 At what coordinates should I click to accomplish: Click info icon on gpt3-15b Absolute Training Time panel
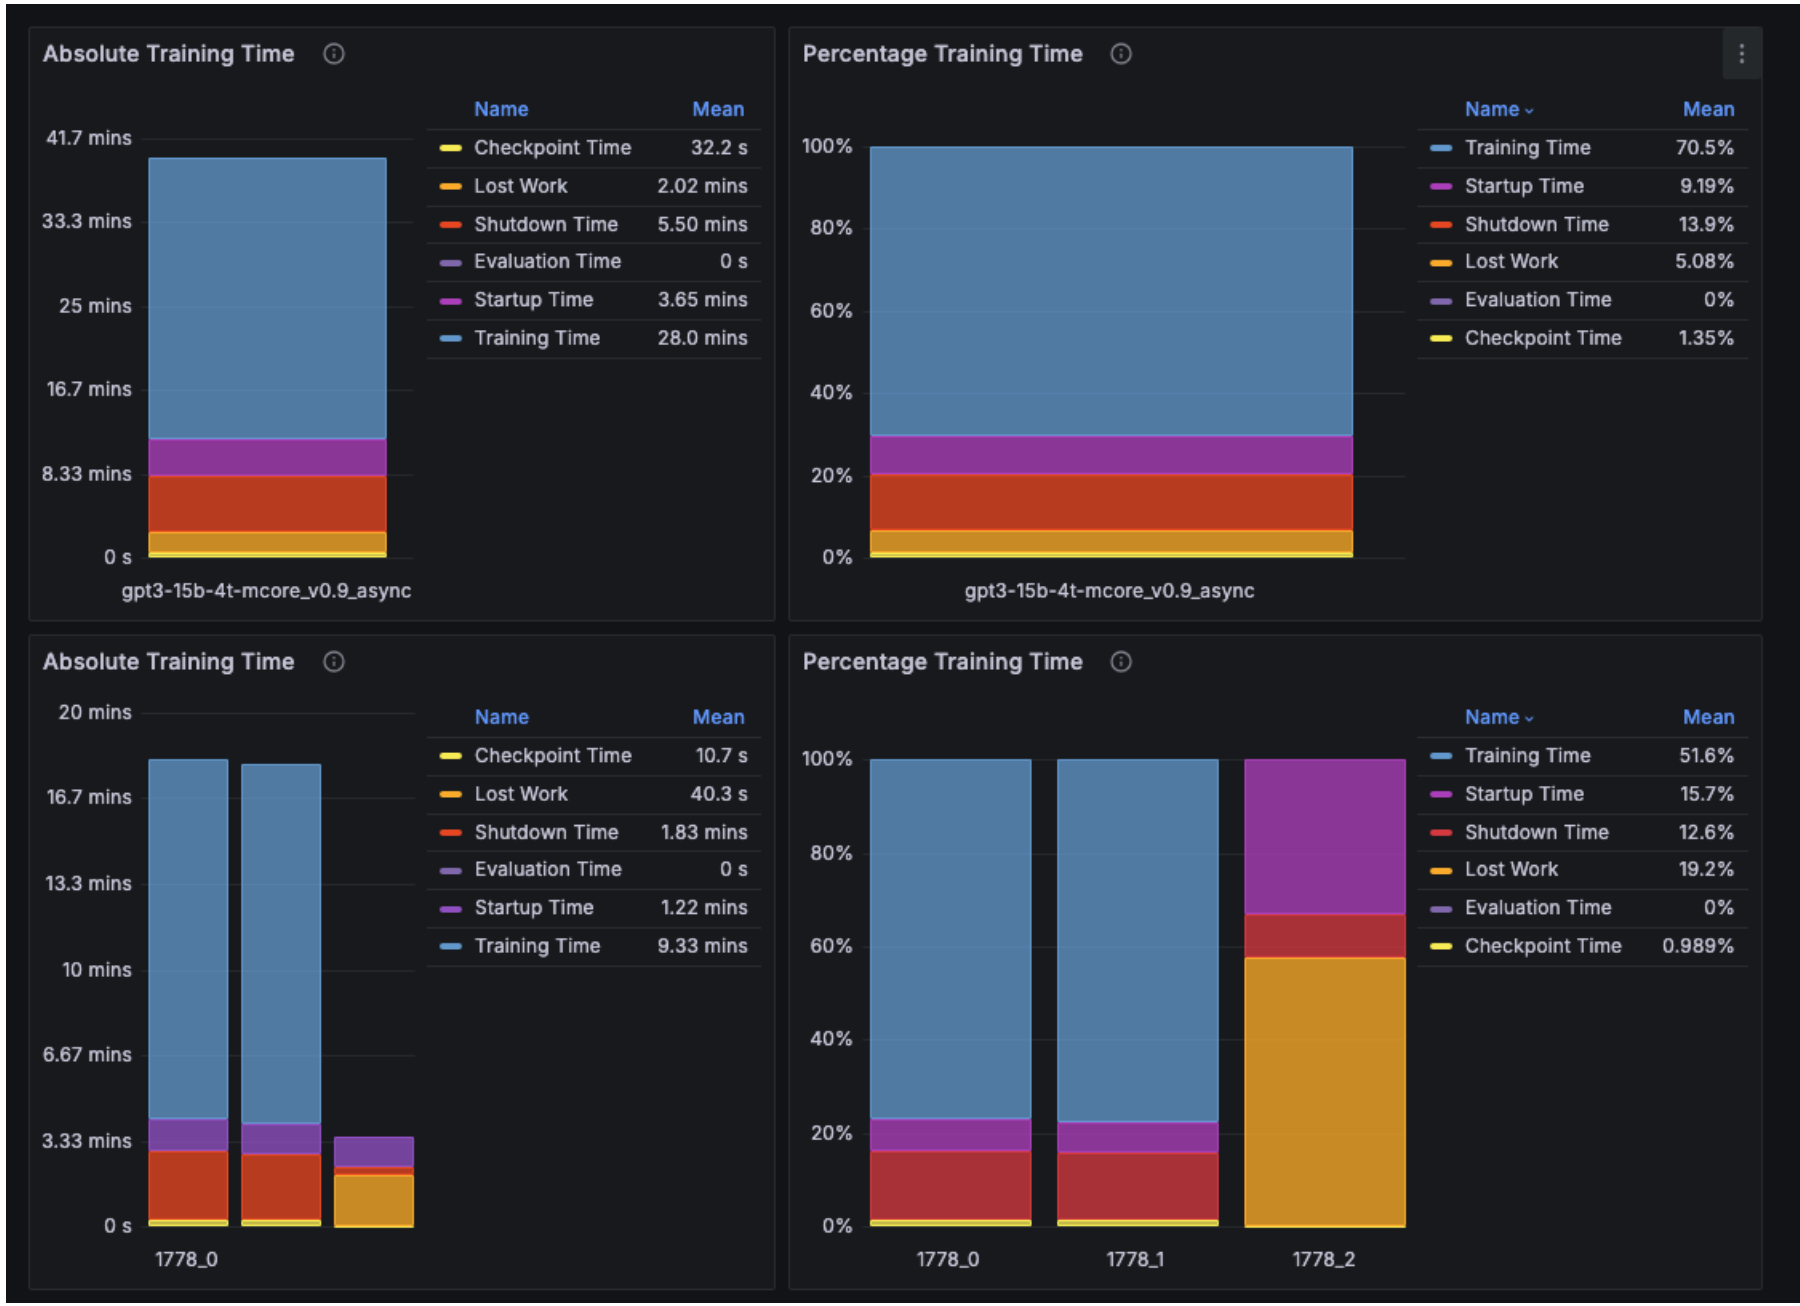[334, 54]
